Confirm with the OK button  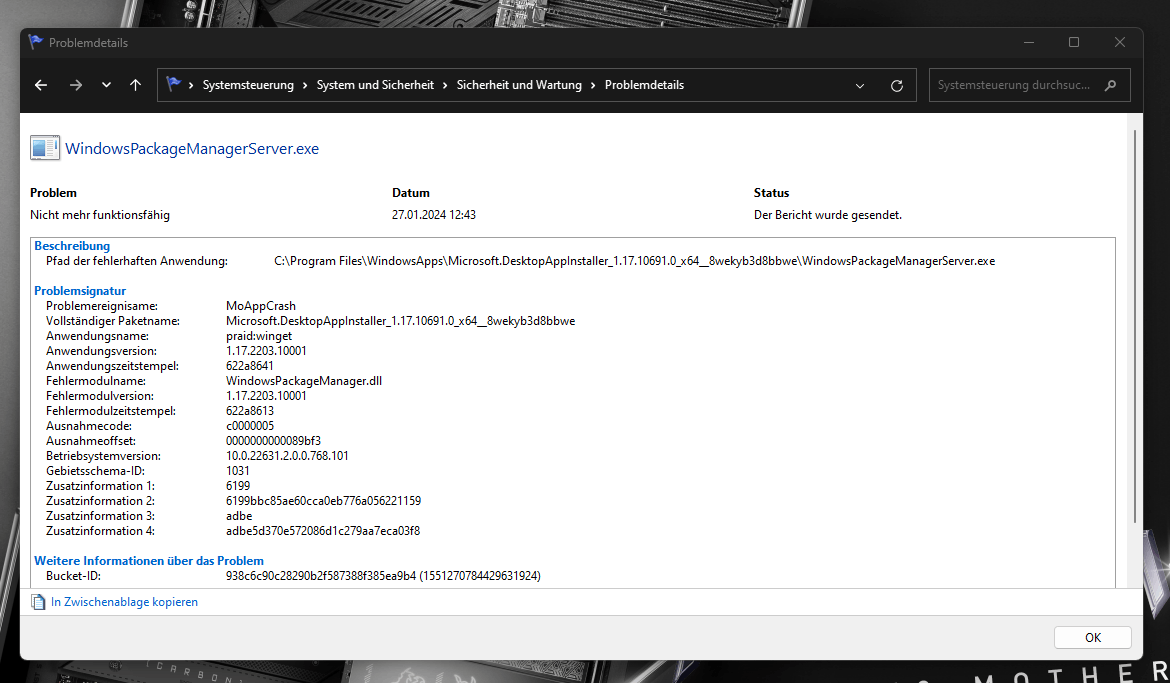[1092, 637]
